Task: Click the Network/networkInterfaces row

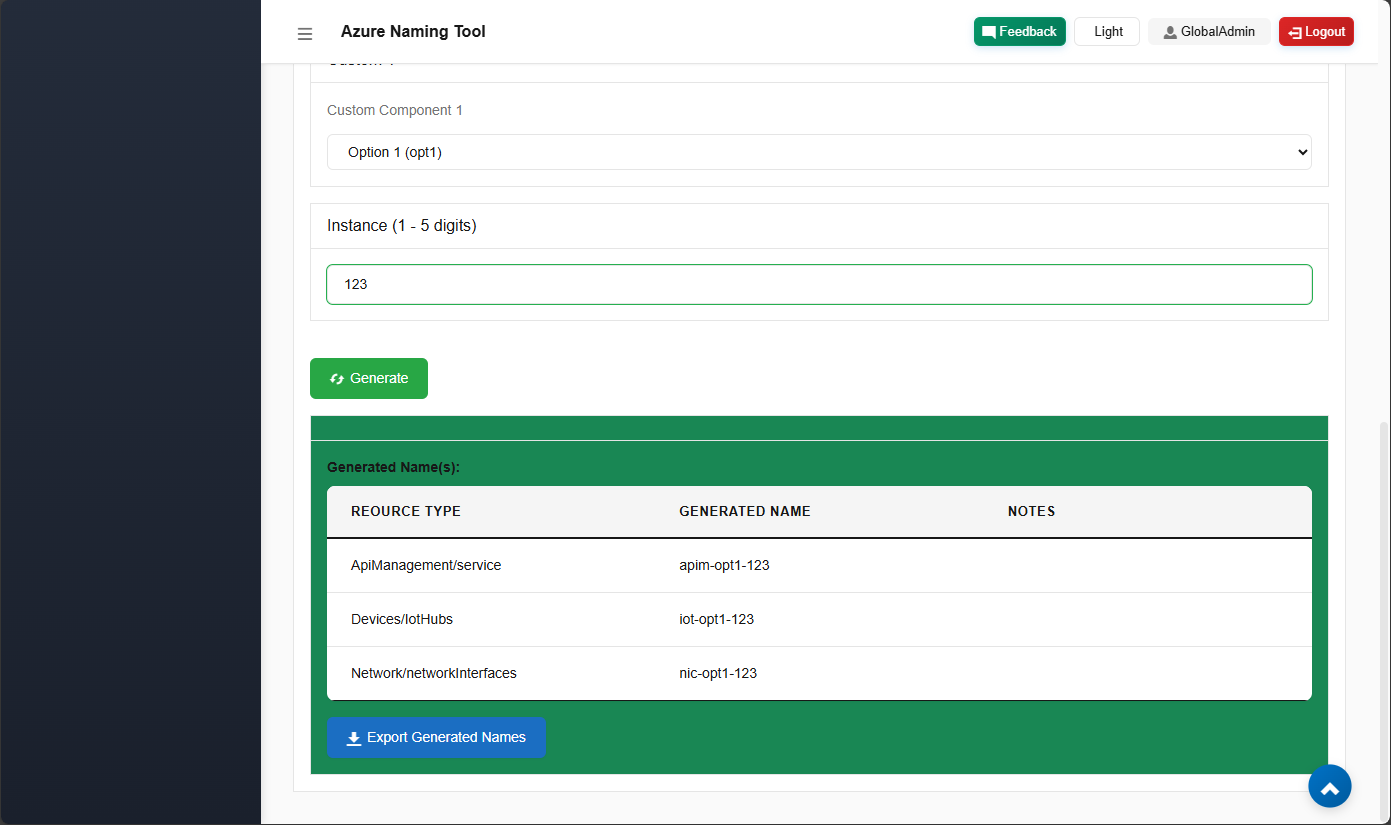Action: [433, 673]
